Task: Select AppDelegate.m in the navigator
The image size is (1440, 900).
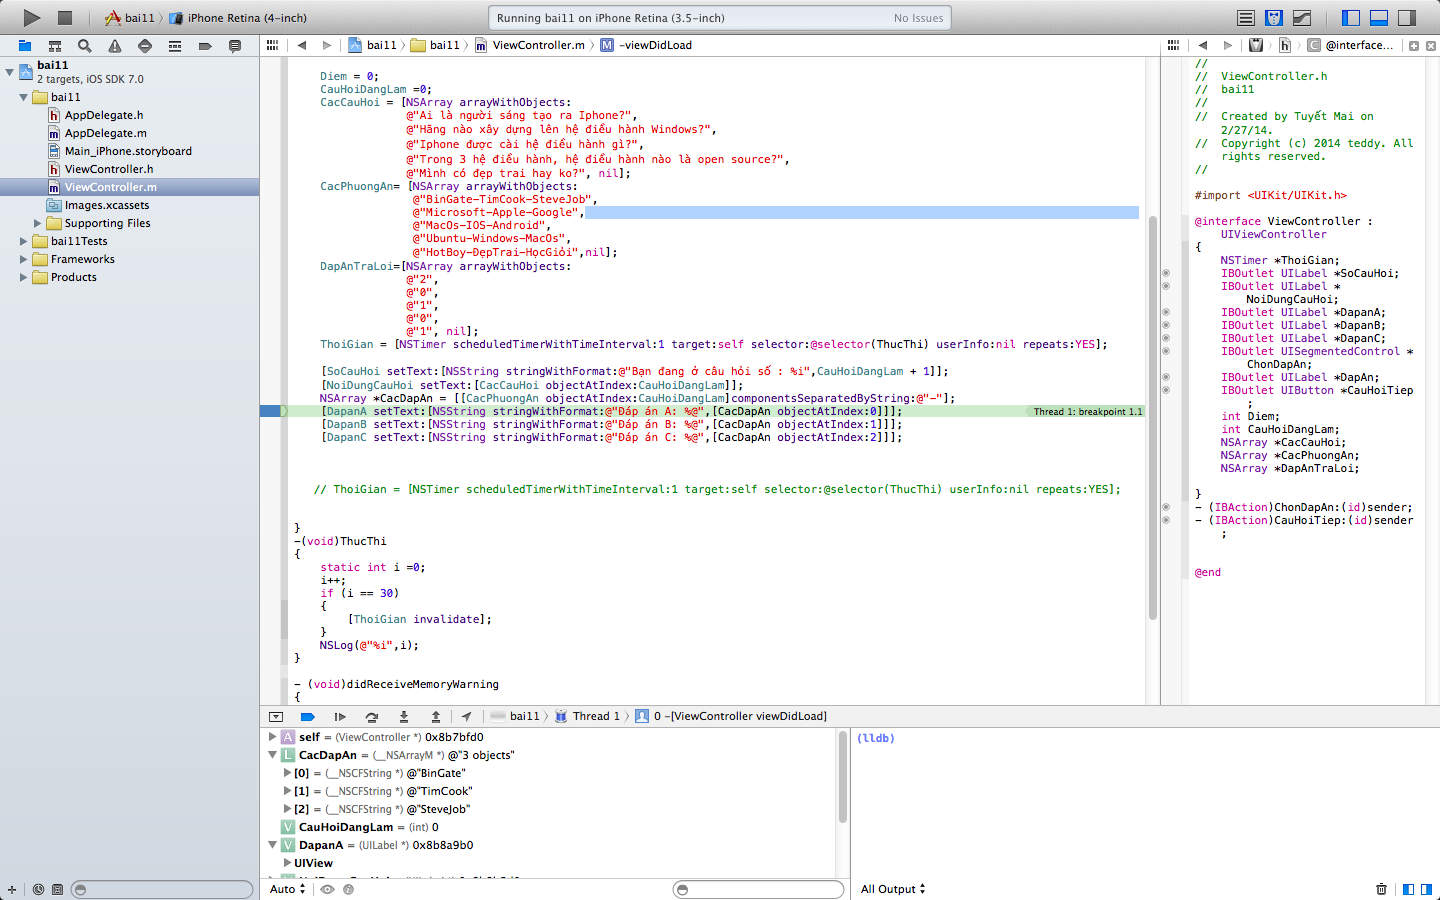Action: 105,133
